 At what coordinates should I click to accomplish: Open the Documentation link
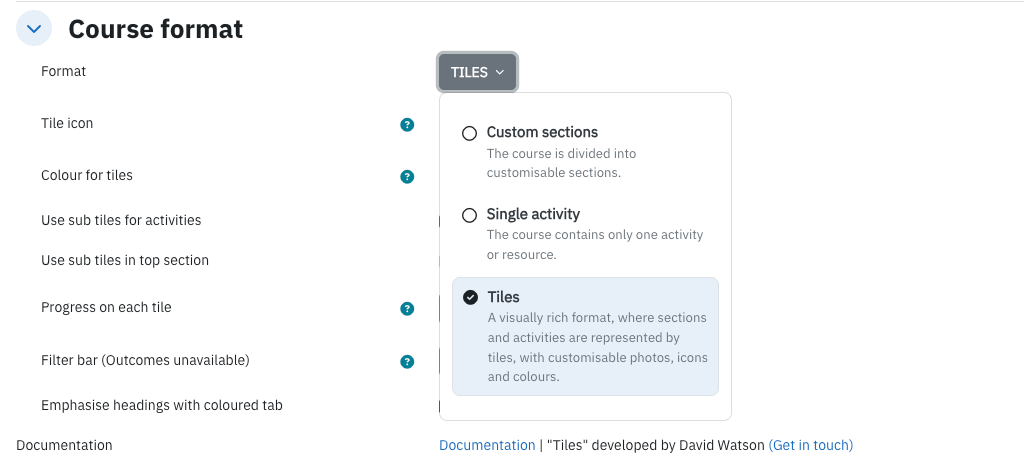tap(487, 445)
